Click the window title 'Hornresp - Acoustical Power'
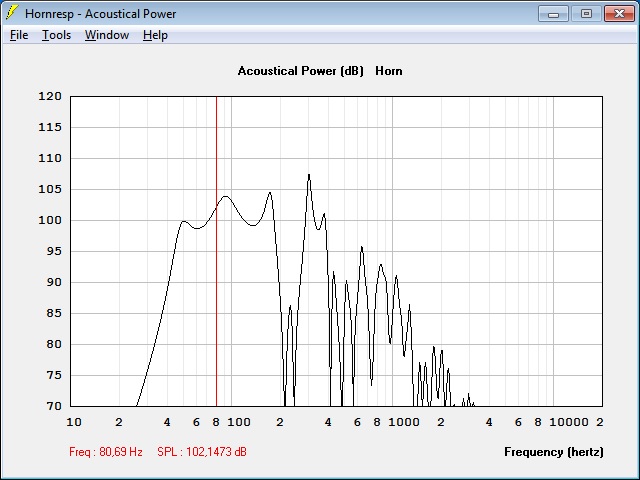The image size is (640, 480). tap(100, 14)
